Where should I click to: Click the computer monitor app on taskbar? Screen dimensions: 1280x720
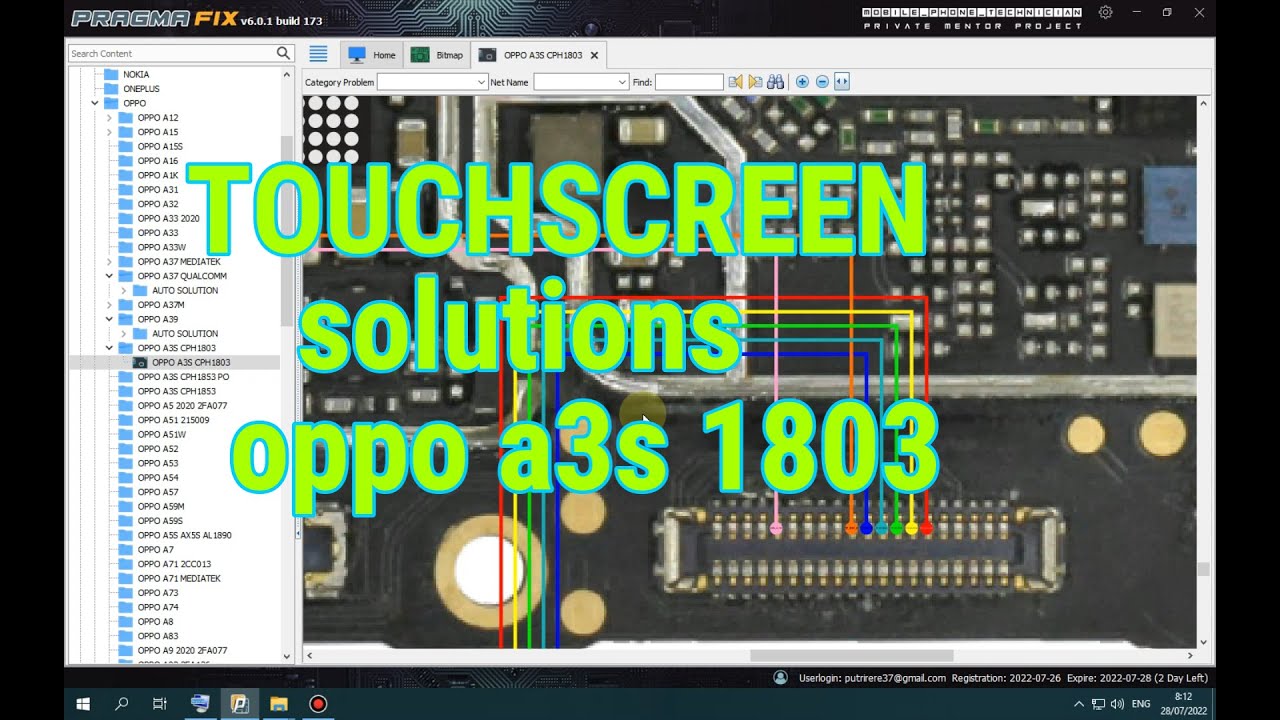point(199,704)
